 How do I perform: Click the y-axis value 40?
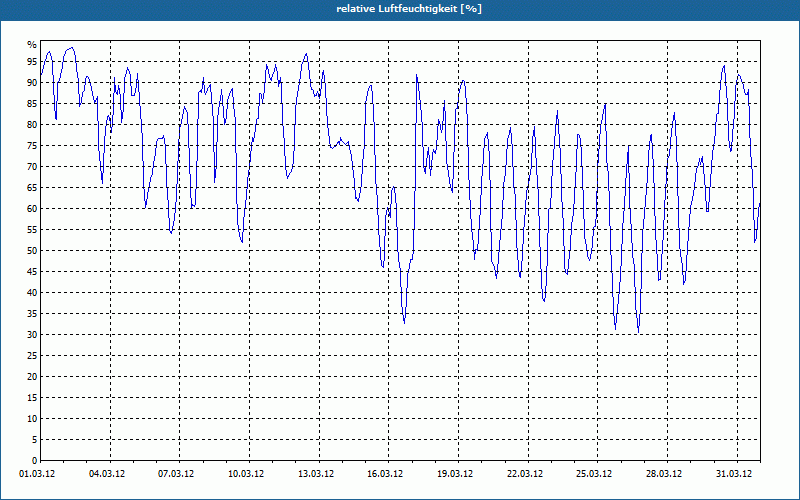pyautogui.click(x=32, y=293)
